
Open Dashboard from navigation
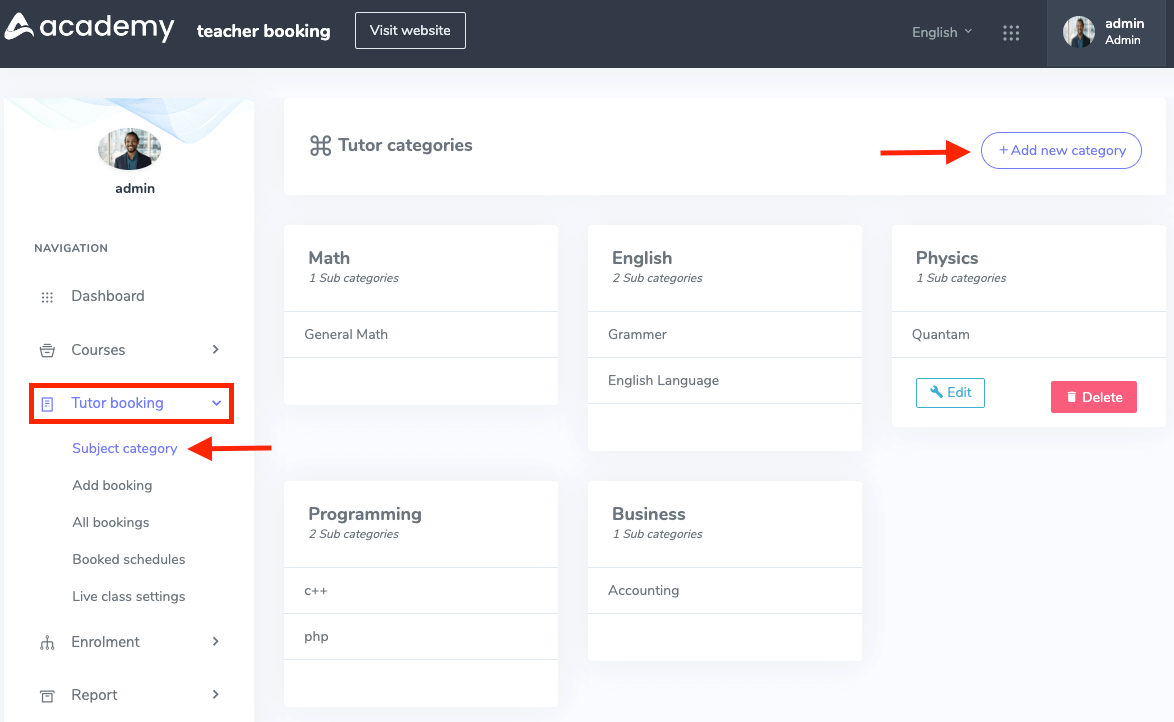click(108, 296)
